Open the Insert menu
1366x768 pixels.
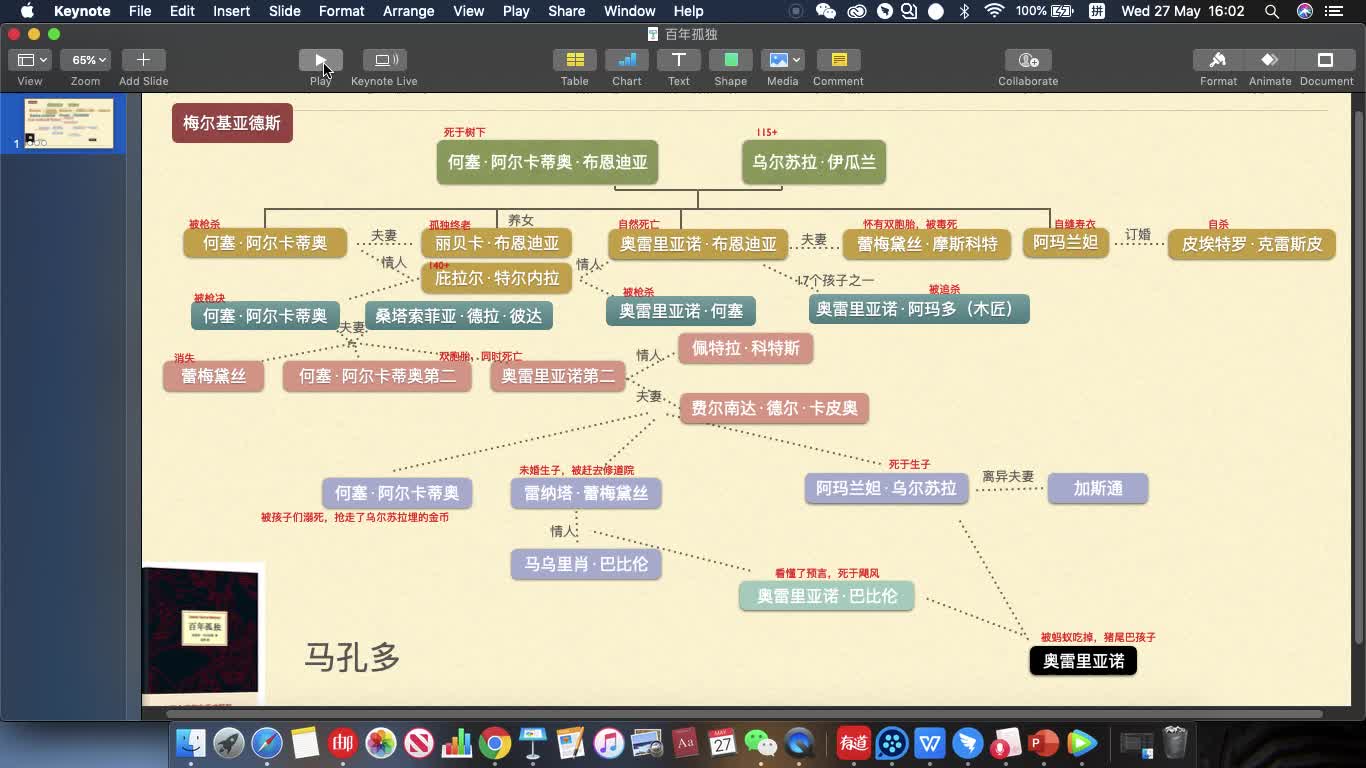point(231,11)
